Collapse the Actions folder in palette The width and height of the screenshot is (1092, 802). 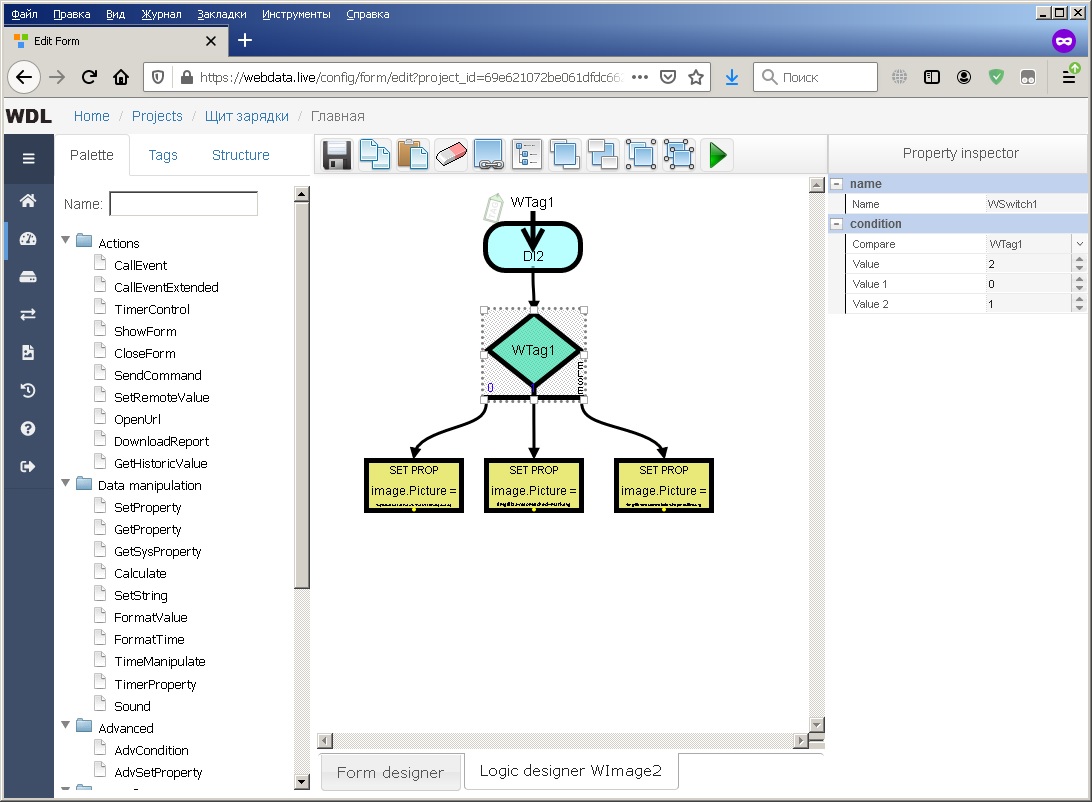(67, 242)
